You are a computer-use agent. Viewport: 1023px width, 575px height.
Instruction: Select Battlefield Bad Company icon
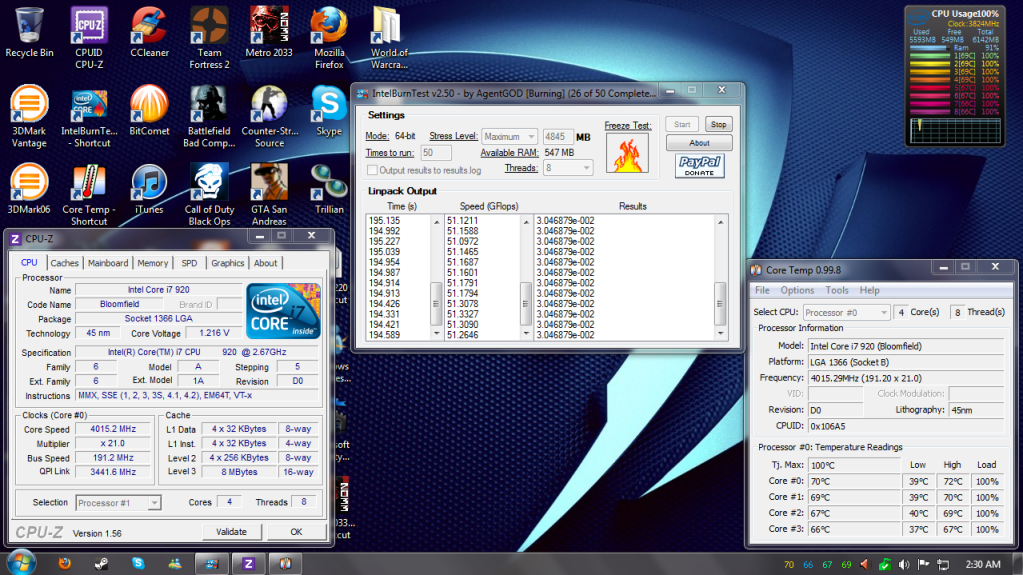pyautogui.click(x=209, y=116)
